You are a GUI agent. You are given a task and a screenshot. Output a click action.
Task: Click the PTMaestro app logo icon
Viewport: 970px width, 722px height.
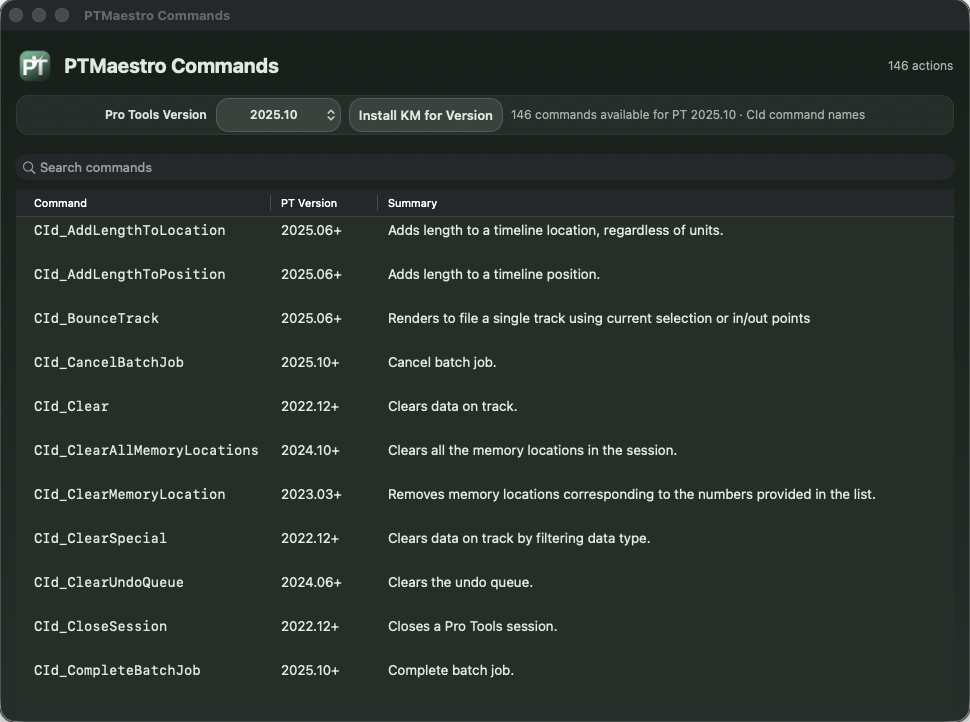point(35,66)
